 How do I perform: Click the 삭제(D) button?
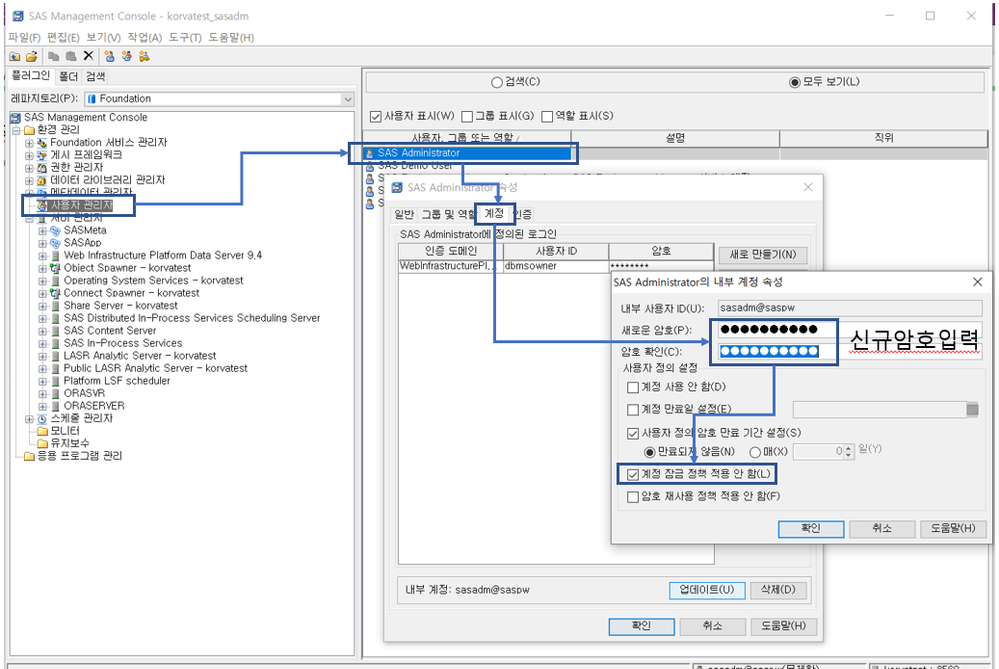point(778,590)
